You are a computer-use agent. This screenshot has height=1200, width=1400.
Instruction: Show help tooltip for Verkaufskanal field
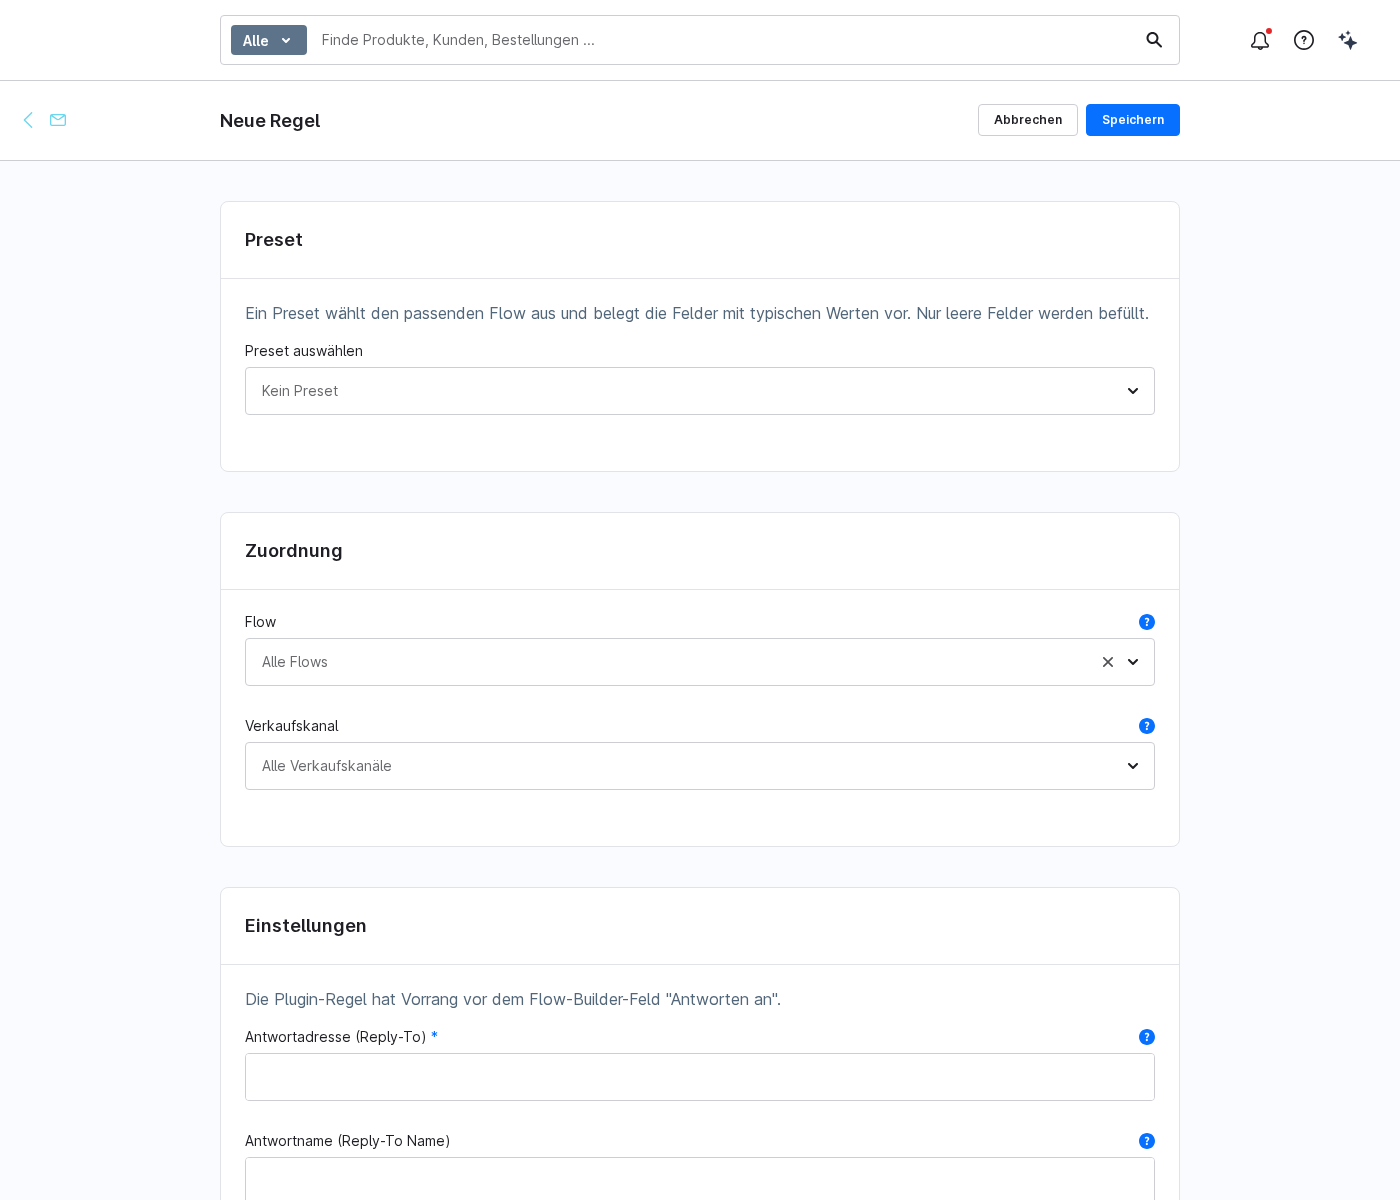1147,726
